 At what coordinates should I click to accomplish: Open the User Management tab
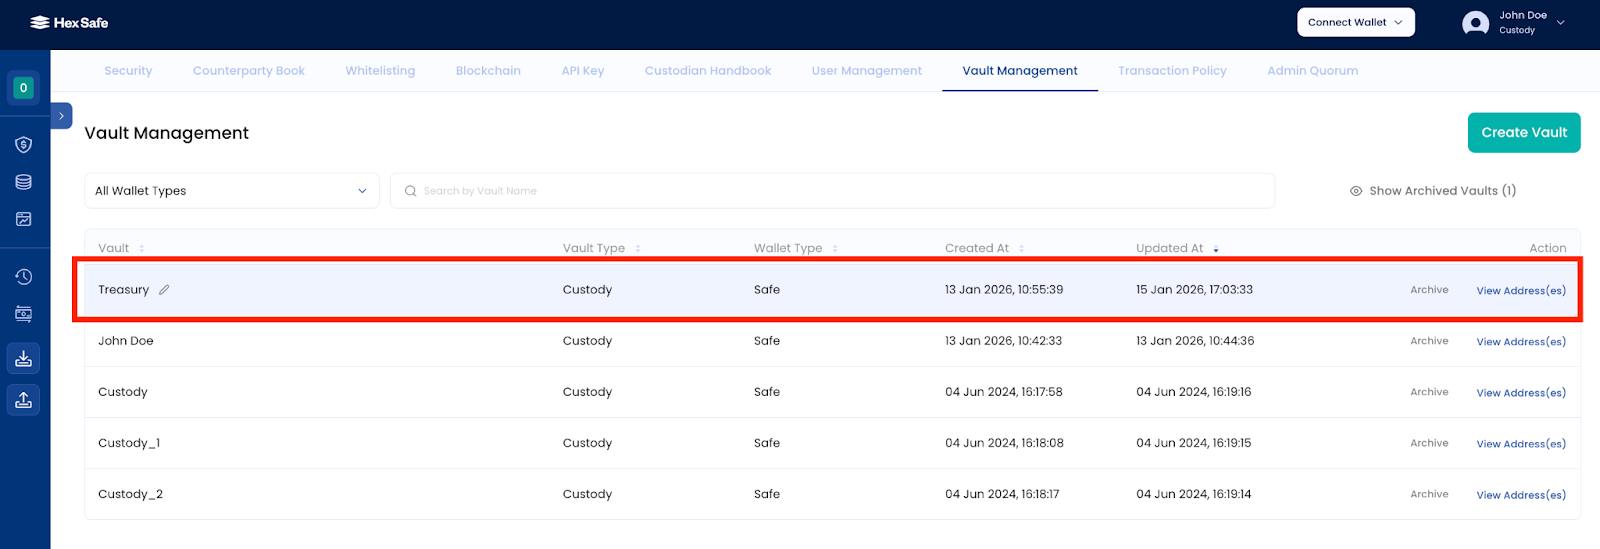[866, 71]
